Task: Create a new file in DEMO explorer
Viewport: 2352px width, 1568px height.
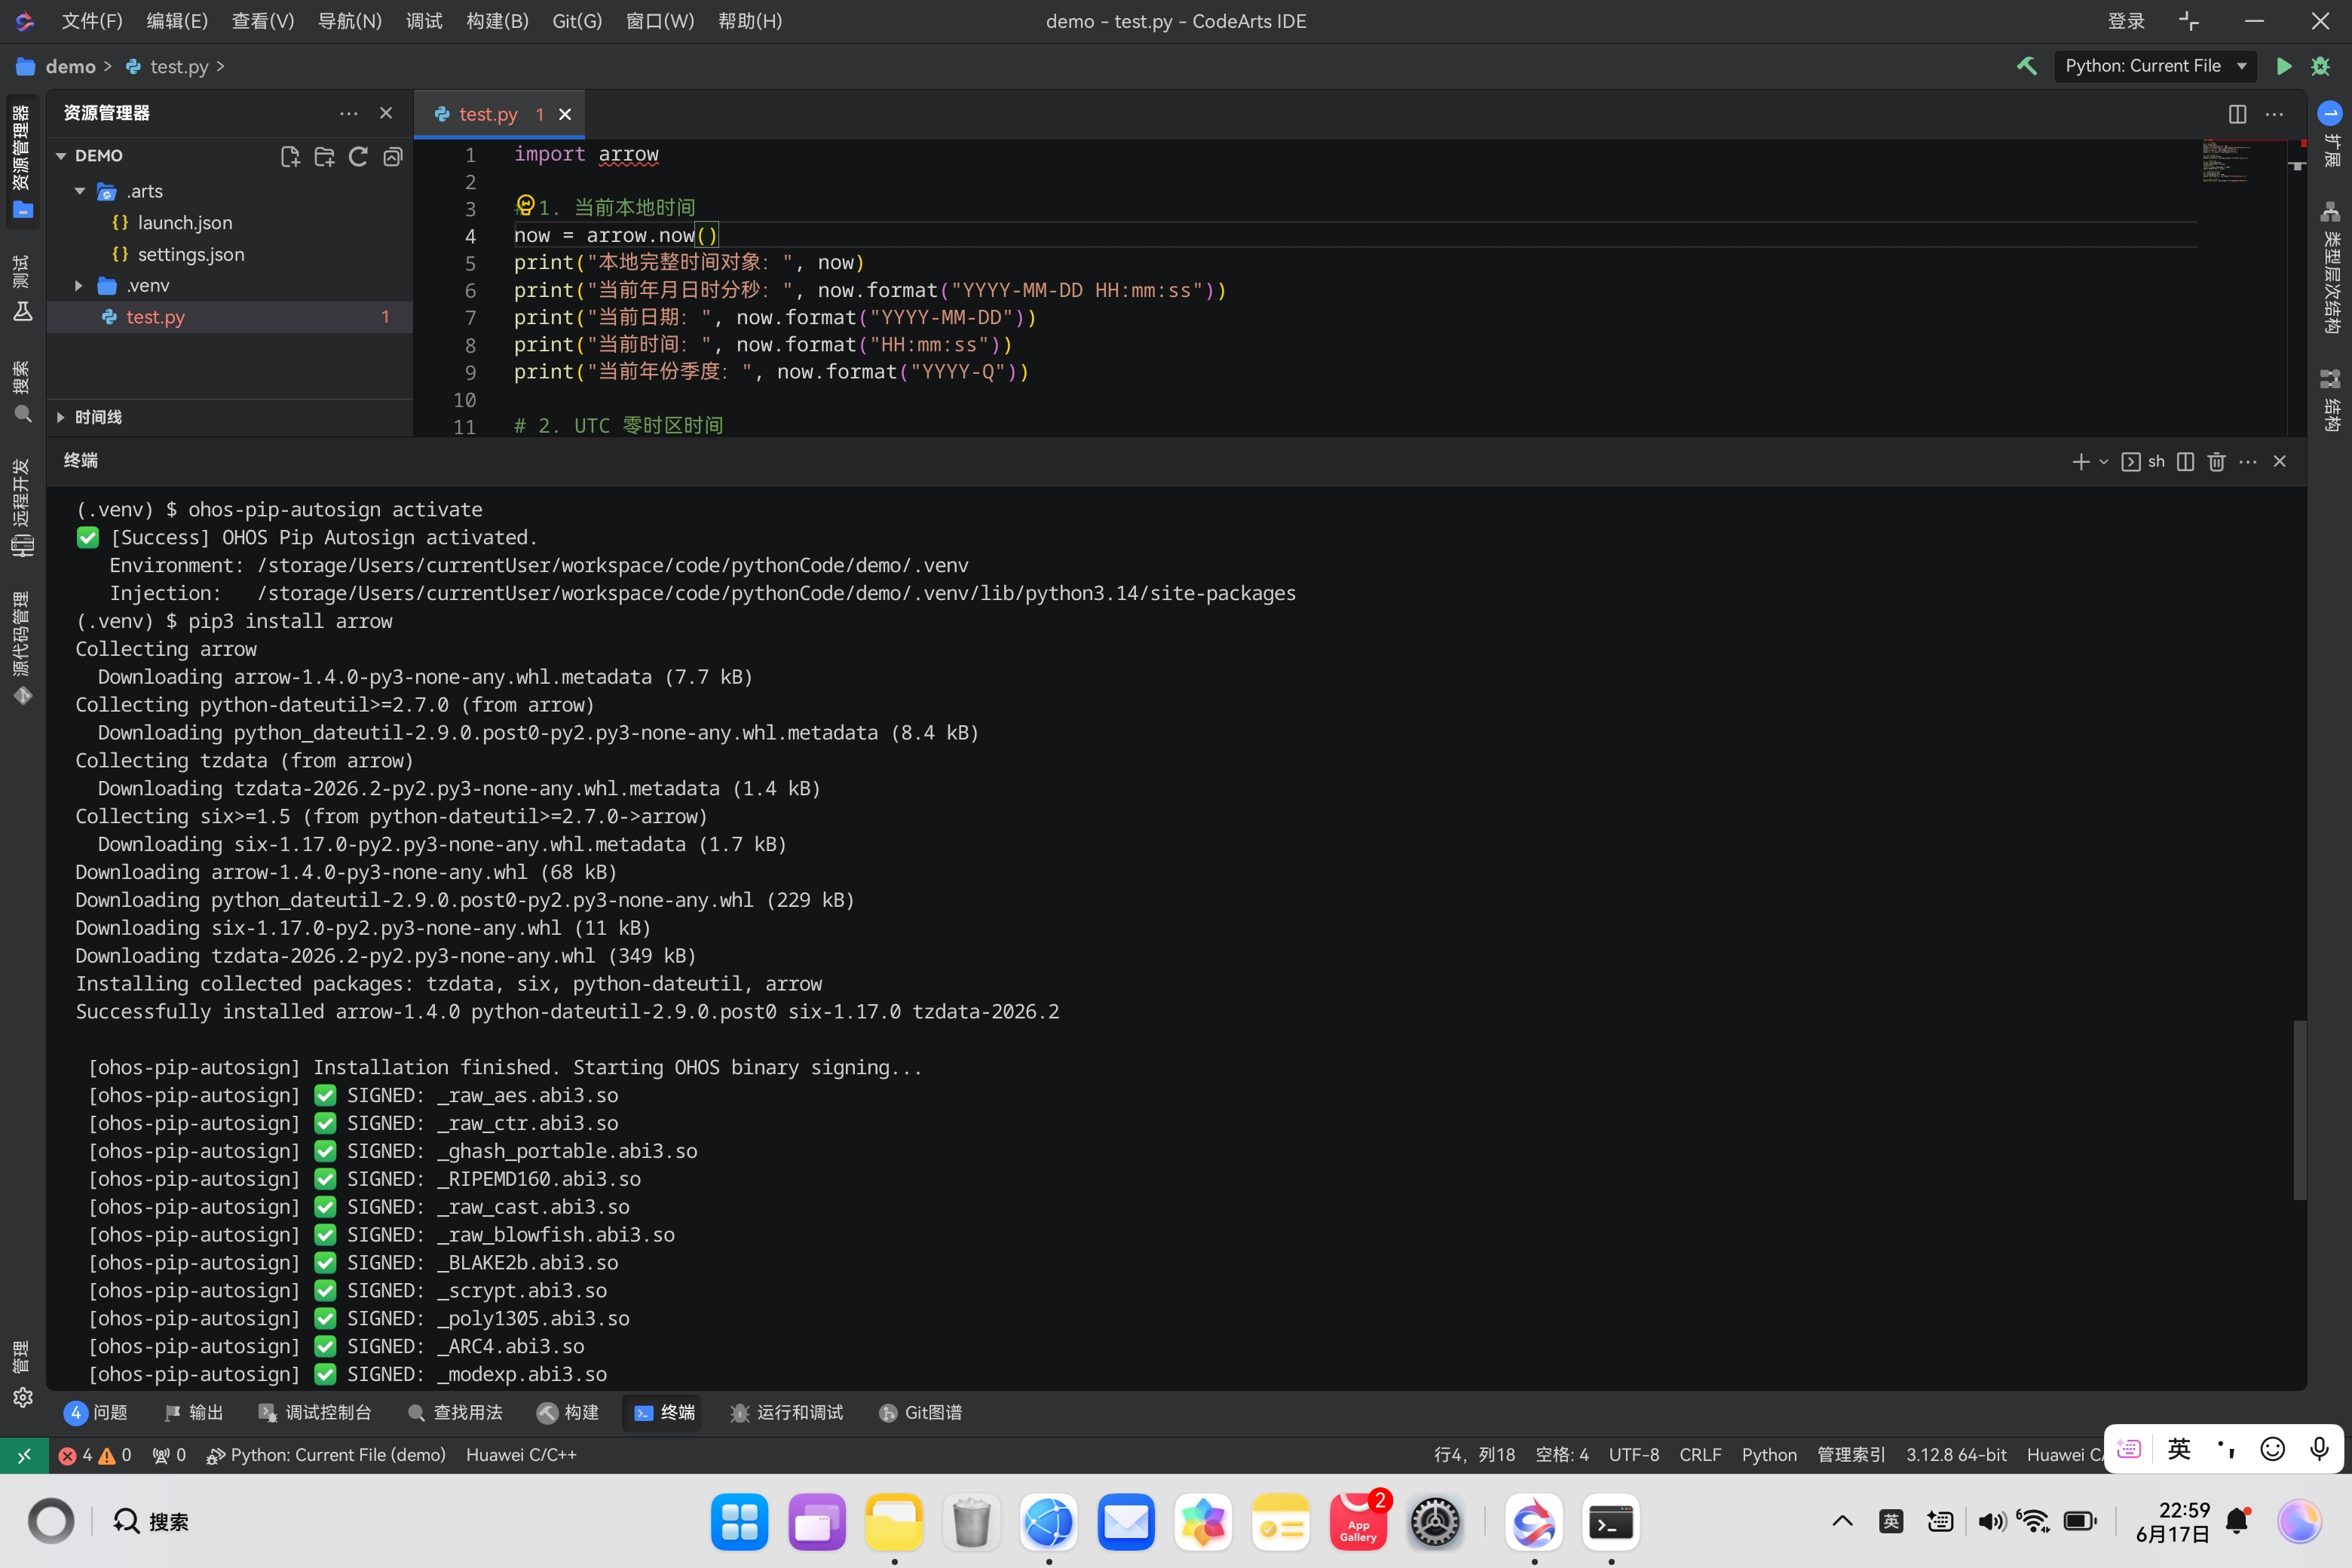Action: pos(290,156)
